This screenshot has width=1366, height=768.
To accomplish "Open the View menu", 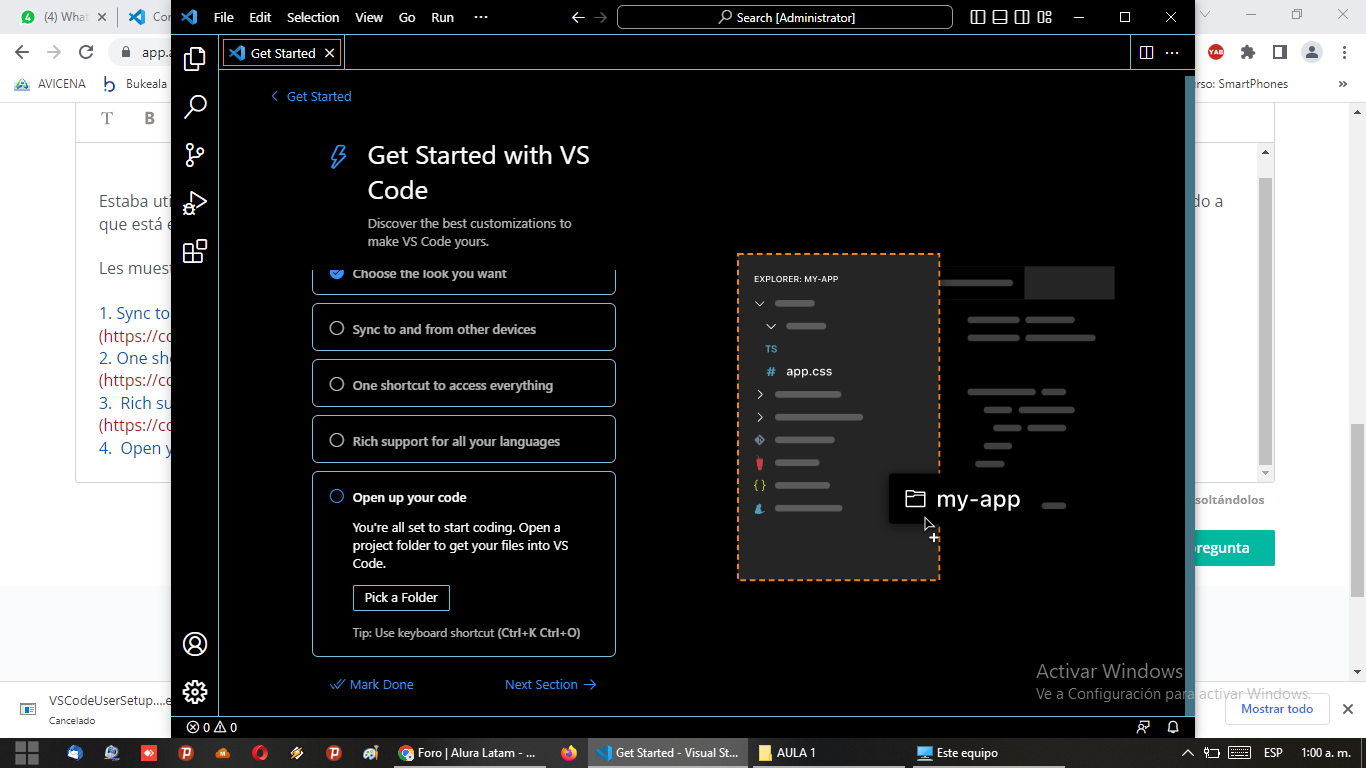I will [369, 17].
